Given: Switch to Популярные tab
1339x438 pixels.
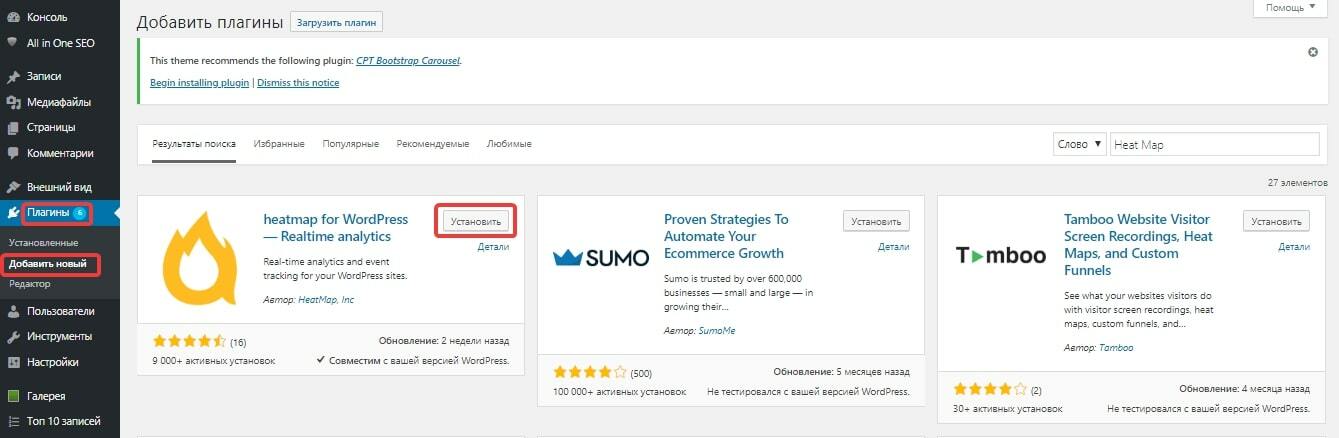Looking at the screenshot, I should click(350, 144).
